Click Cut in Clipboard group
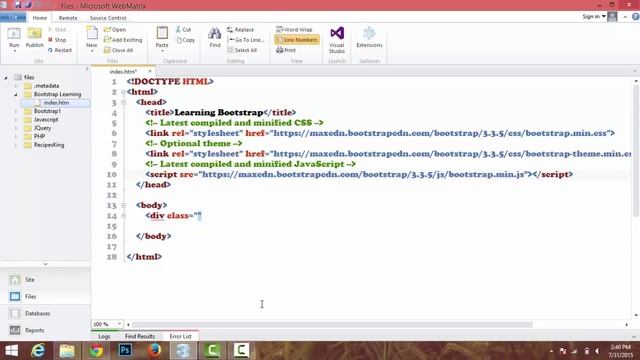The height and width of the screenshot is (360, 640). (183, 29)
